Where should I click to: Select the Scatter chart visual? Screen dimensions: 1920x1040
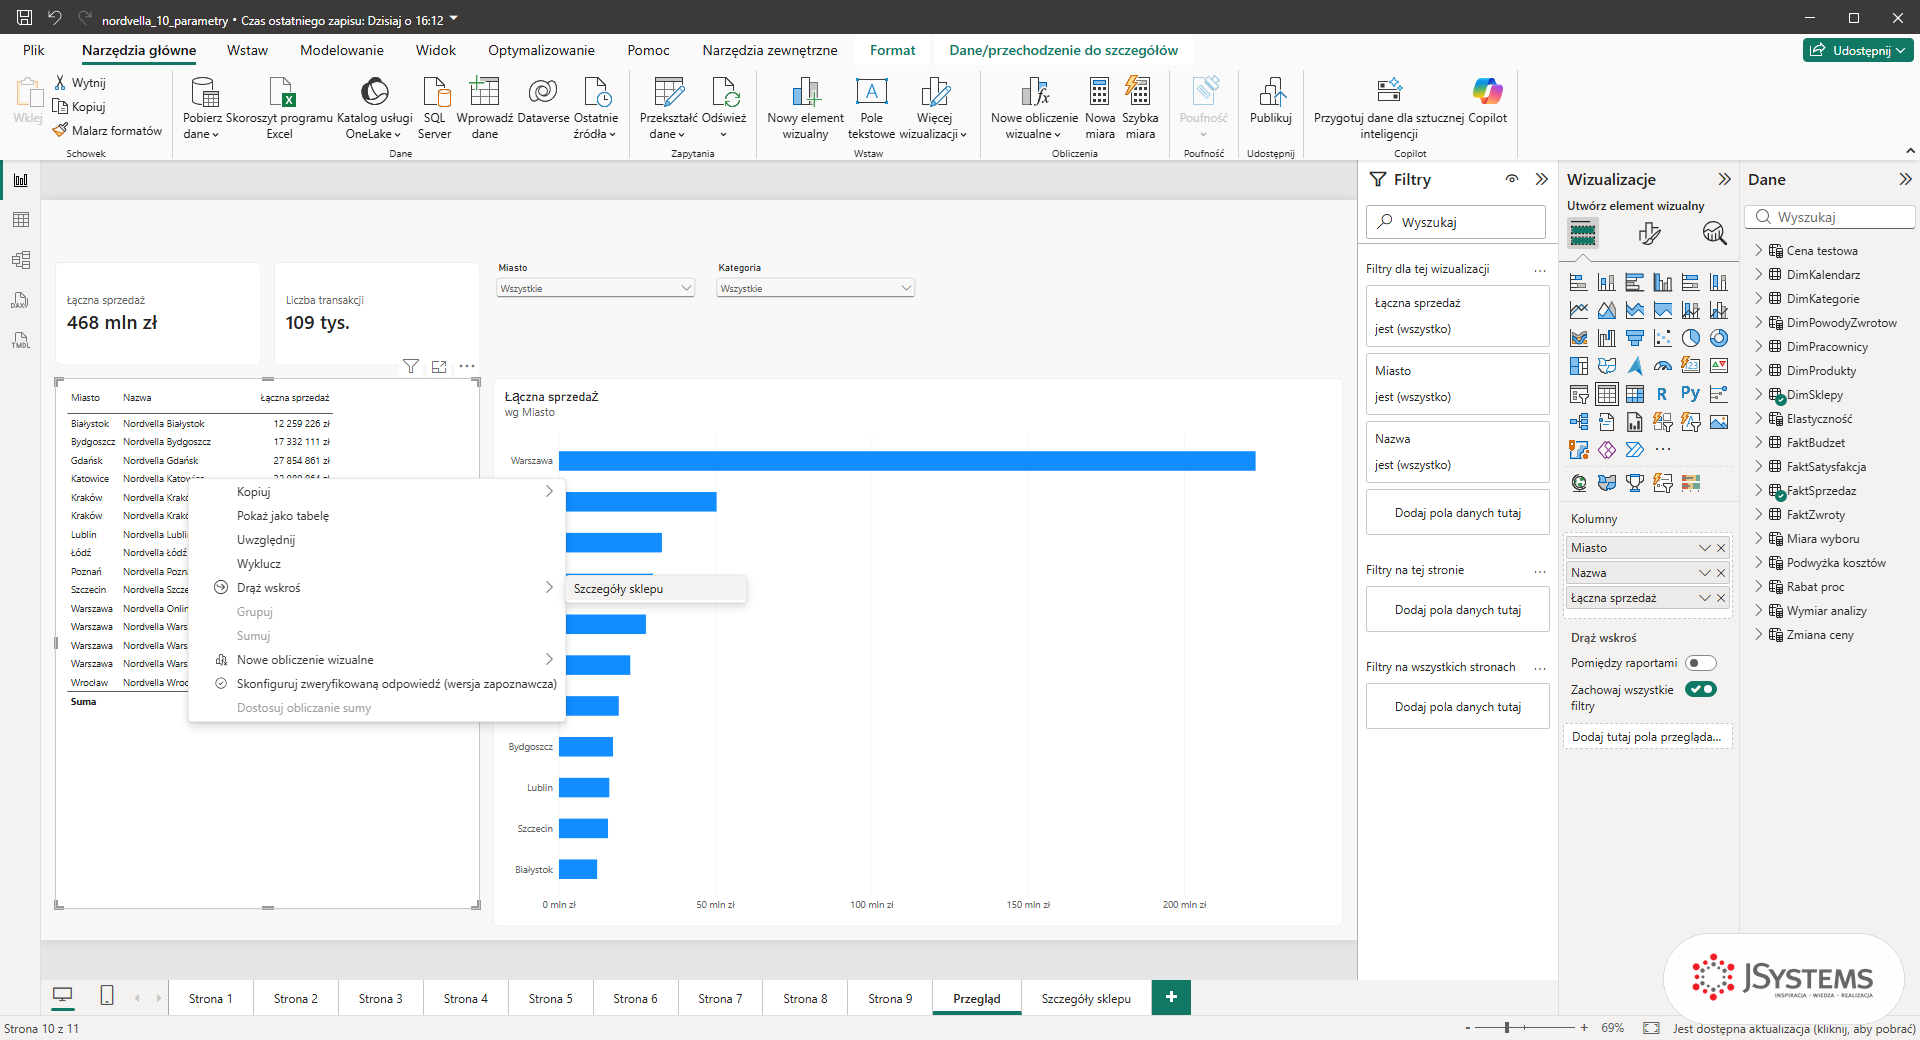1662,338
